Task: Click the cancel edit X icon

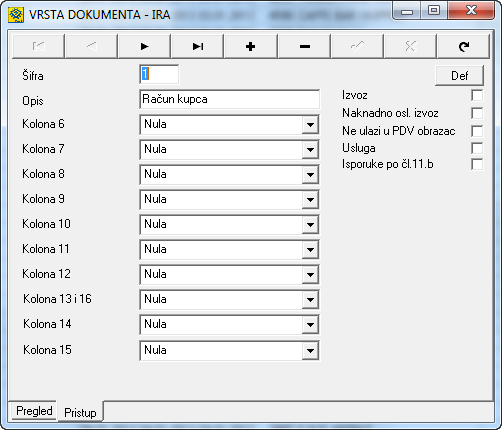Action: (410, 46)
